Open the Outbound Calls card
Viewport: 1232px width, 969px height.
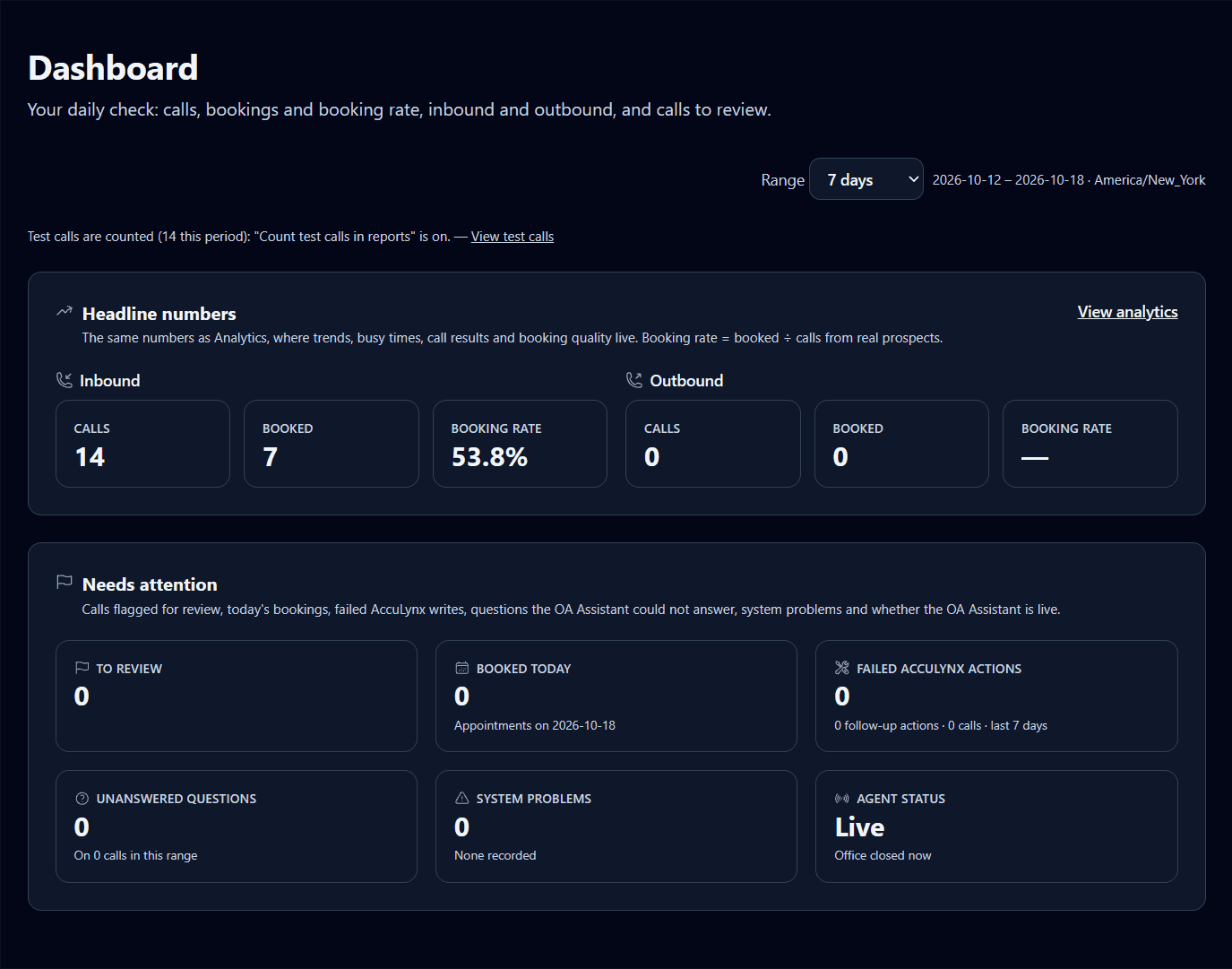coord(713,444)
